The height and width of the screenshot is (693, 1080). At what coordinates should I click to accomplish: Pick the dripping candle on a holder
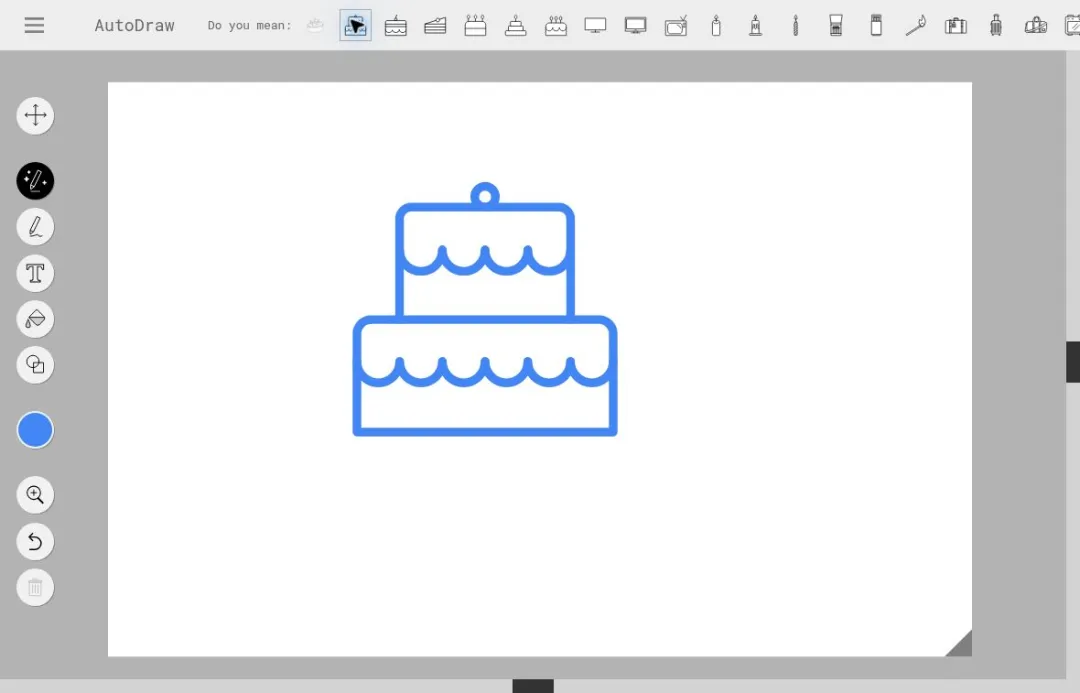(756, 25)
